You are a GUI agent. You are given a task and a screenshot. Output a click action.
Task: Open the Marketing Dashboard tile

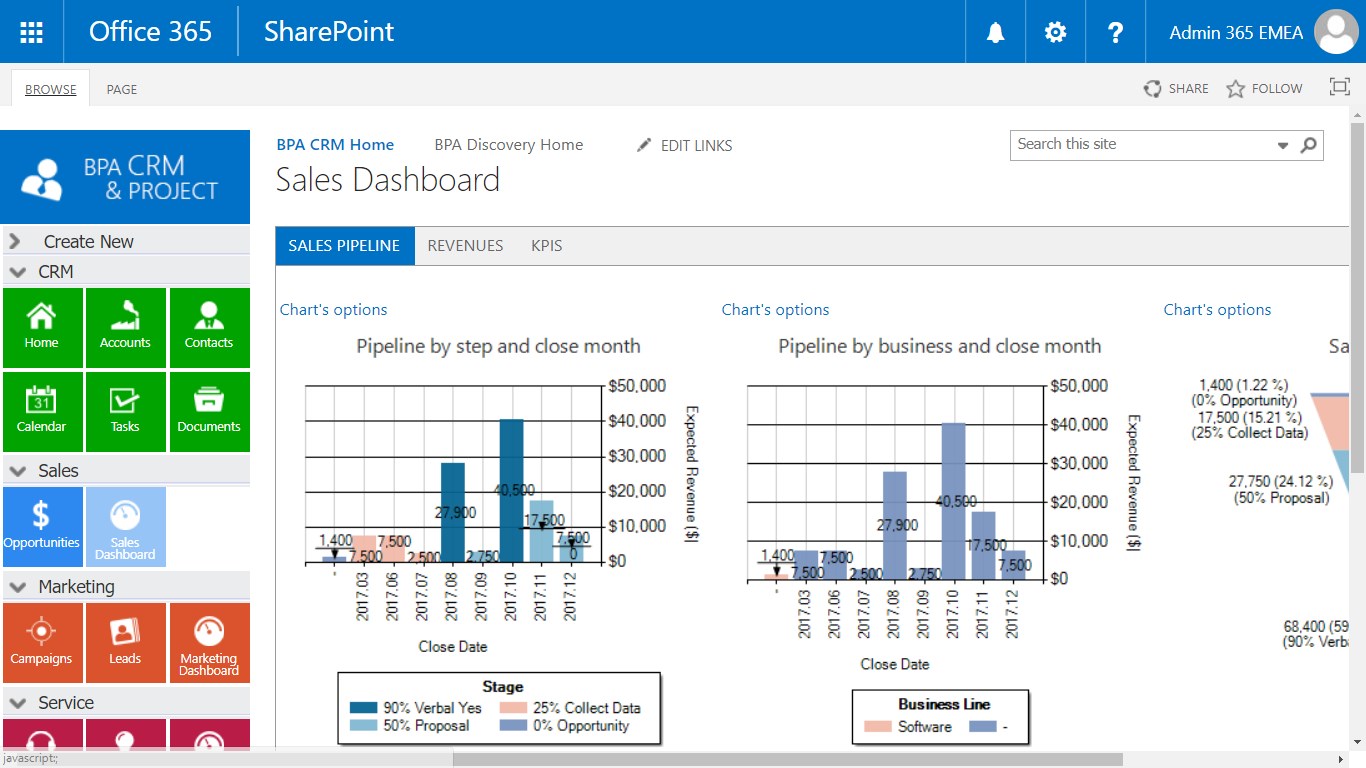(209, 643)
